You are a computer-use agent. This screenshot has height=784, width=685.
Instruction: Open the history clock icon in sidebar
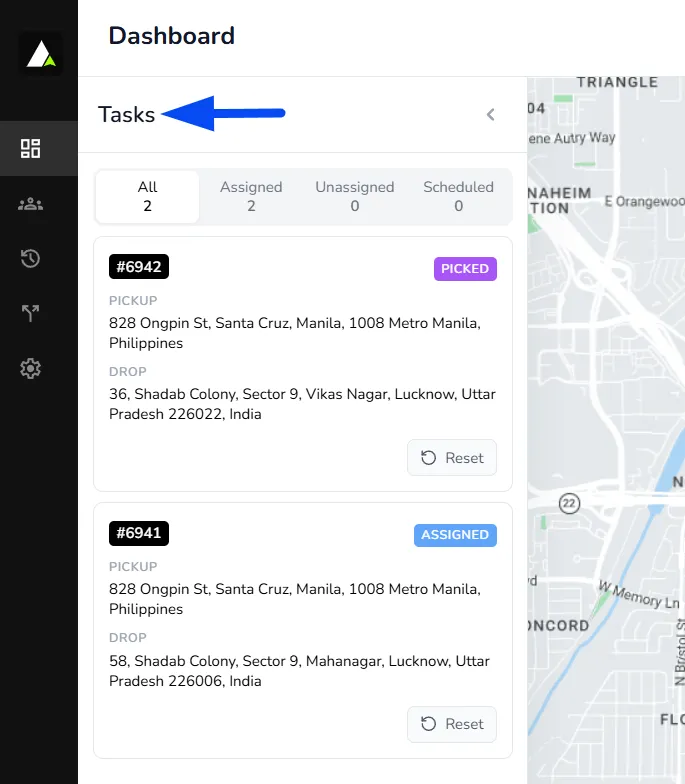30,258
